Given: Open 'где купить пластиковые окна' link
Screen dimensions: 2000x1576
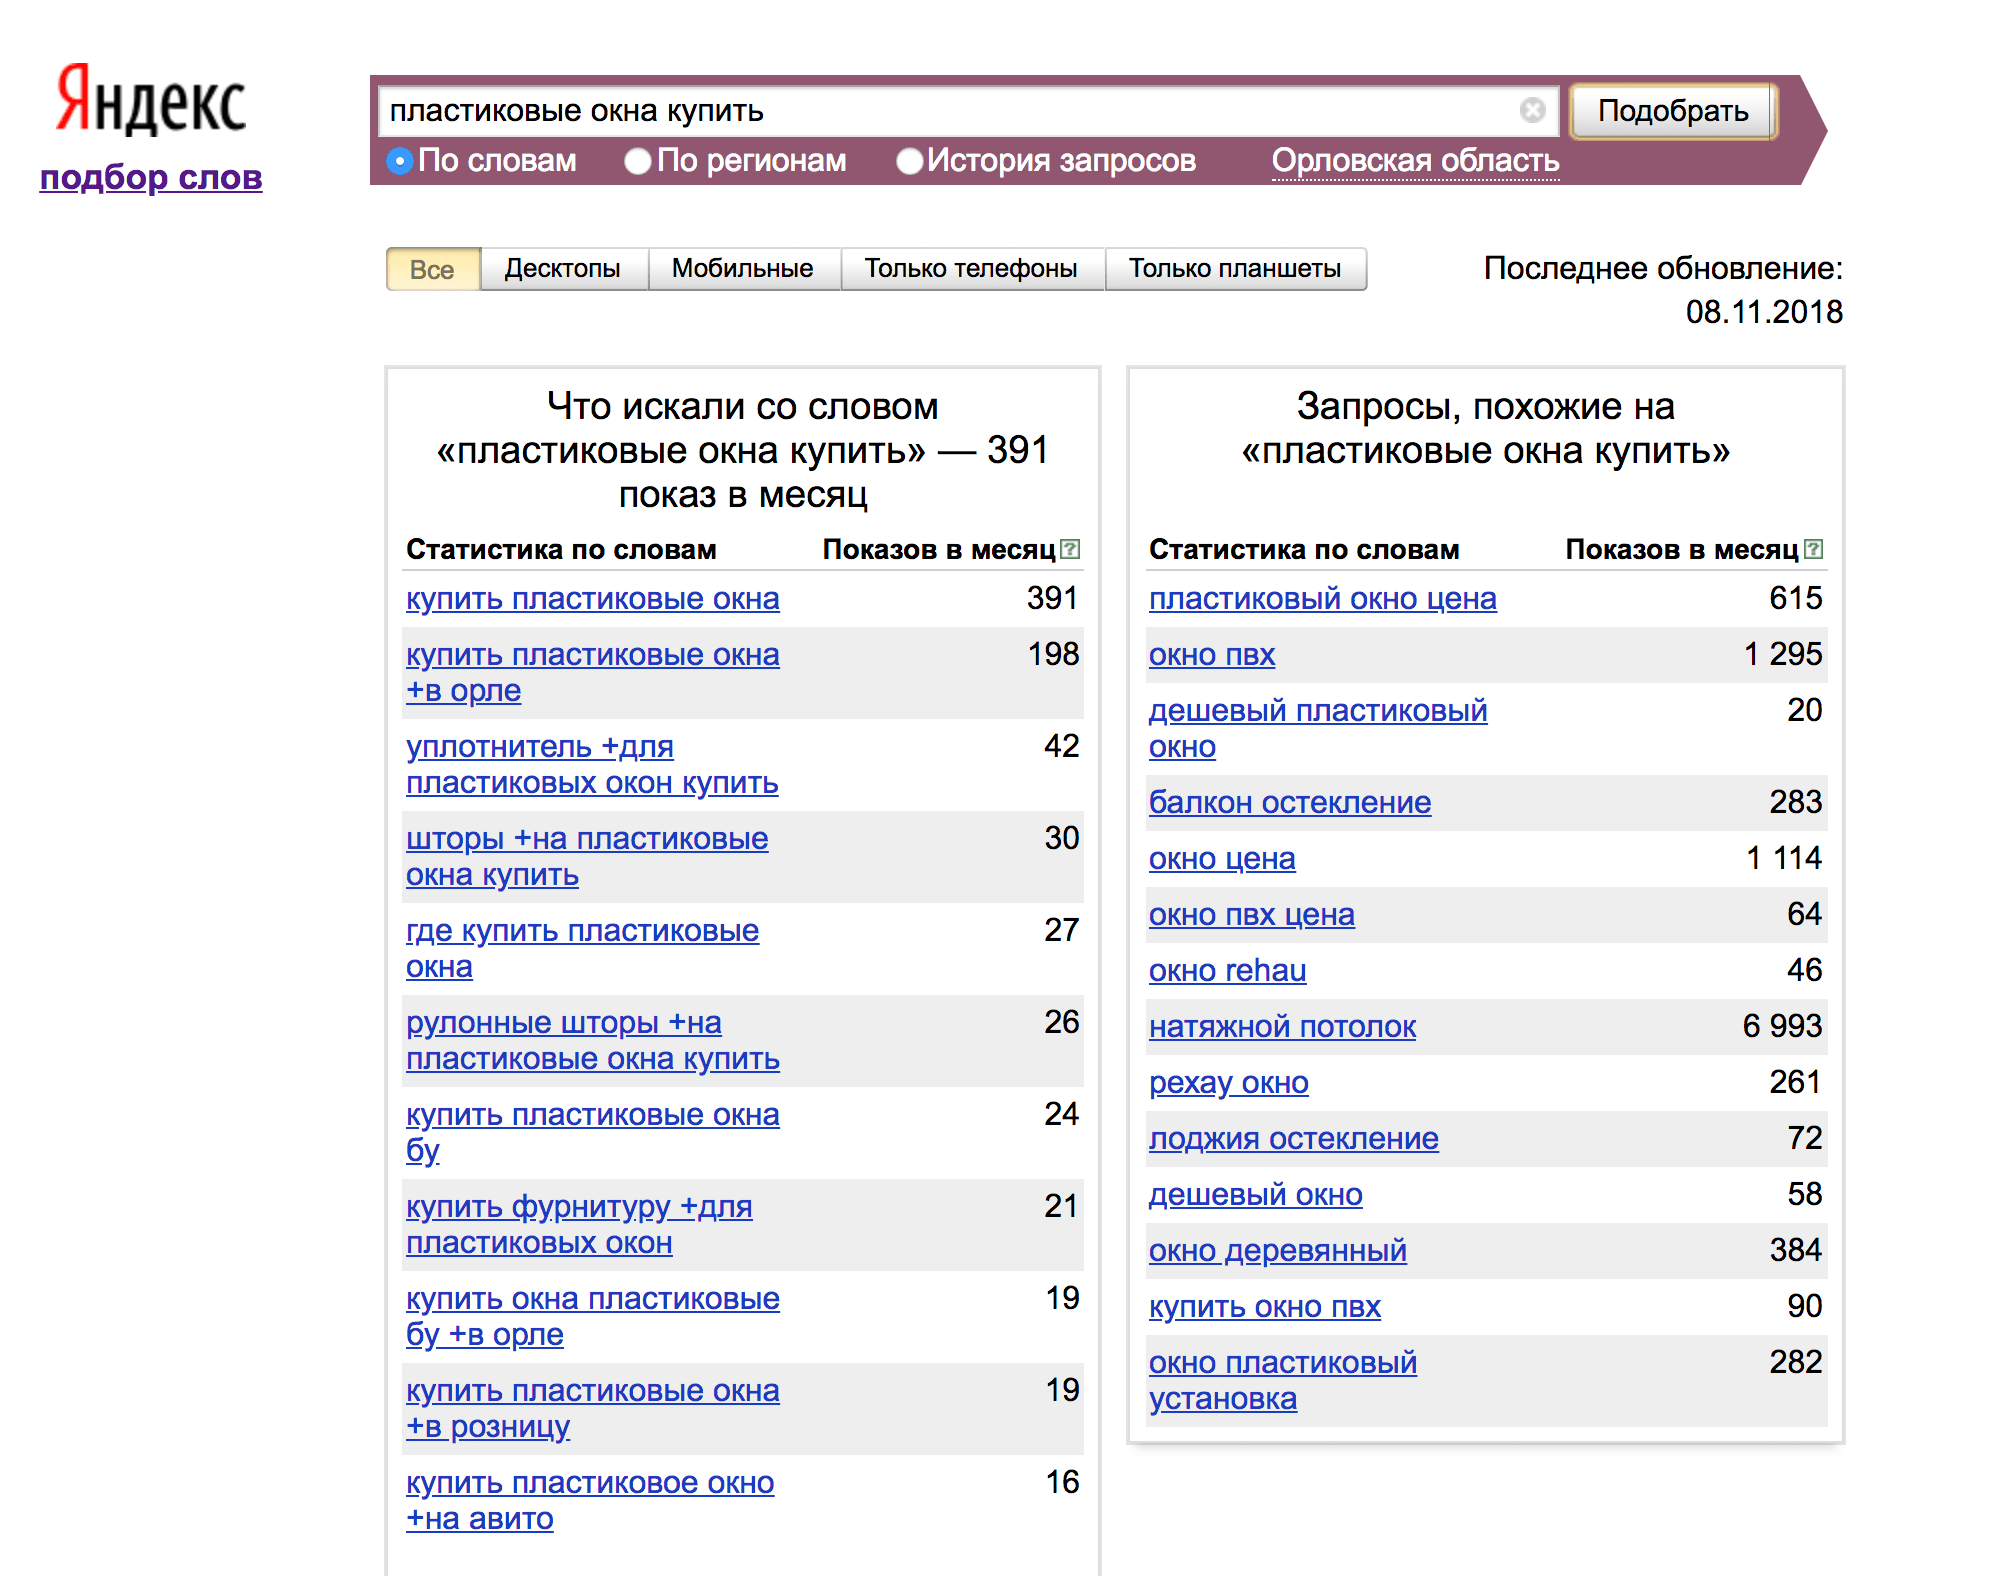Looking at the screenshot, I should pyautogui.click(x=582, y=949).
